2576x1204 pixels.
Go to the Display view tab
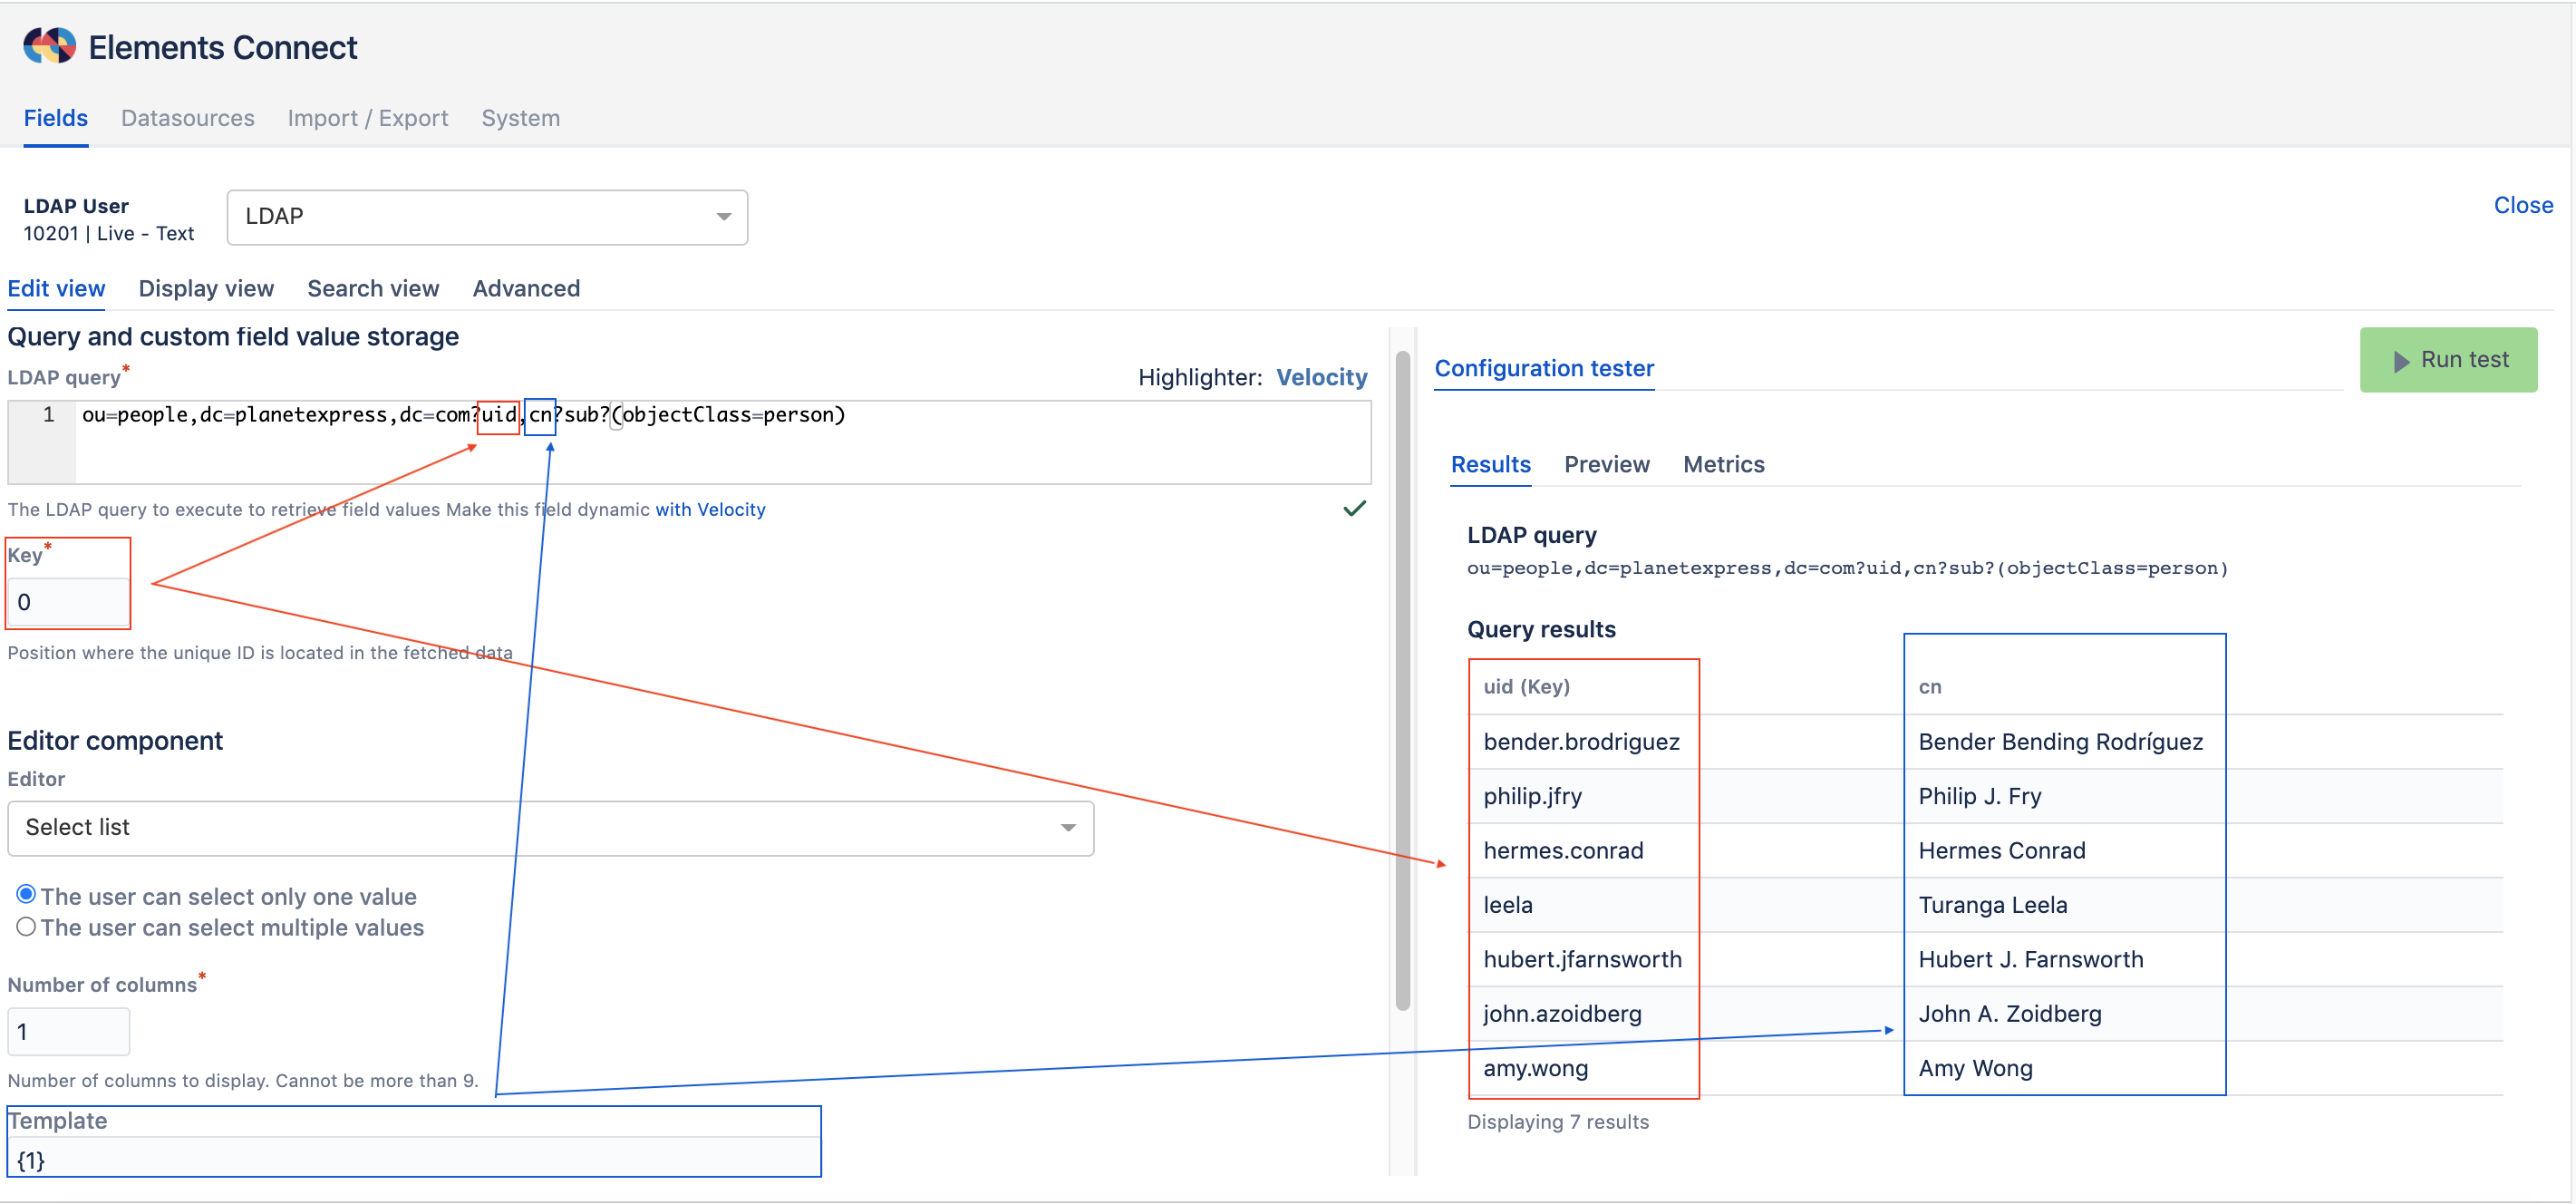(x=205, y=288)
